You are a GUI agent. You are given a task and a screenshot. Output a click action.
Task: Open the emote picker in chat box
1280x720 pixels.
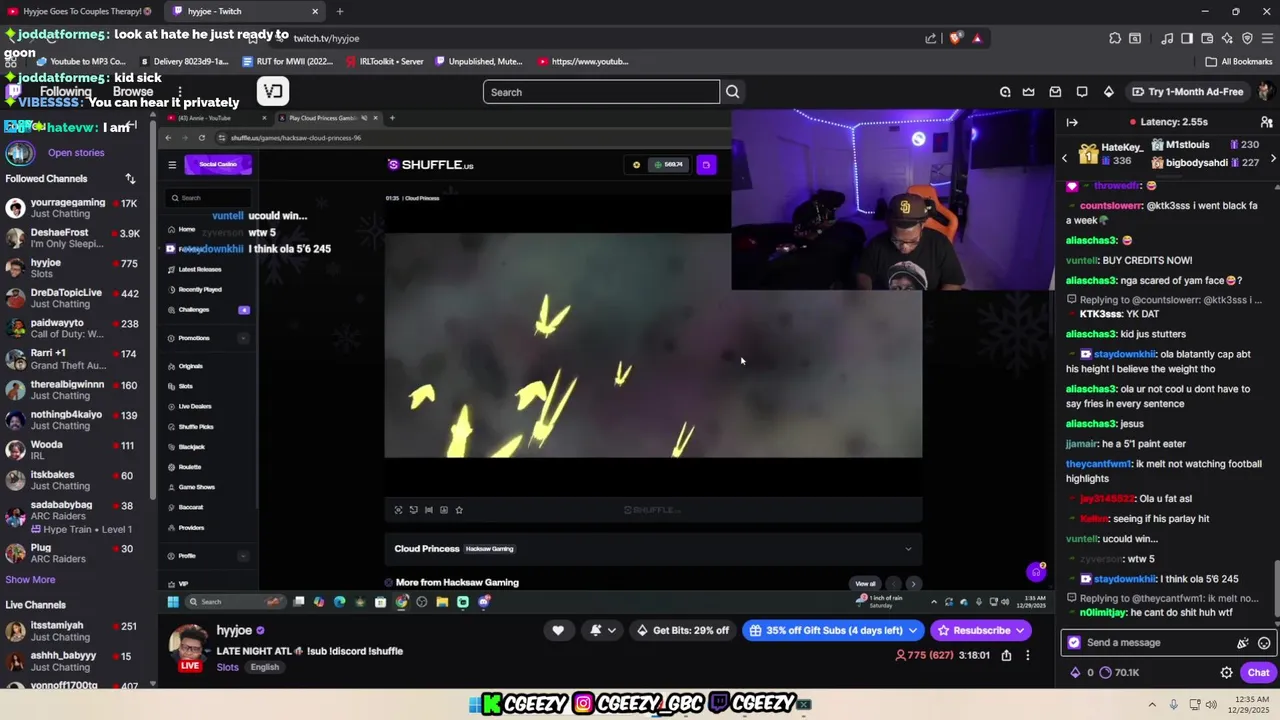(1264, 643)
